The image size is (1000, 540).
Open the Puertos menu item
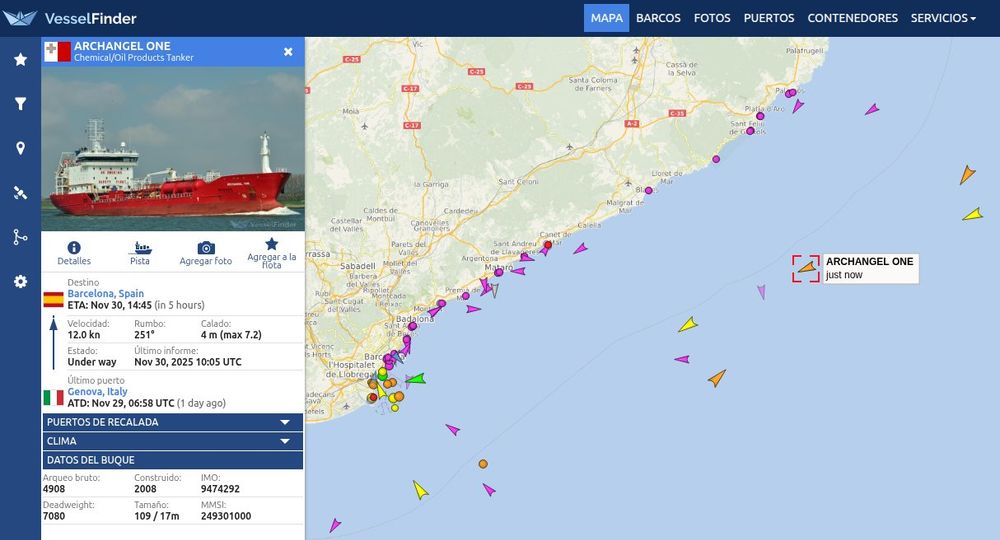768,18
